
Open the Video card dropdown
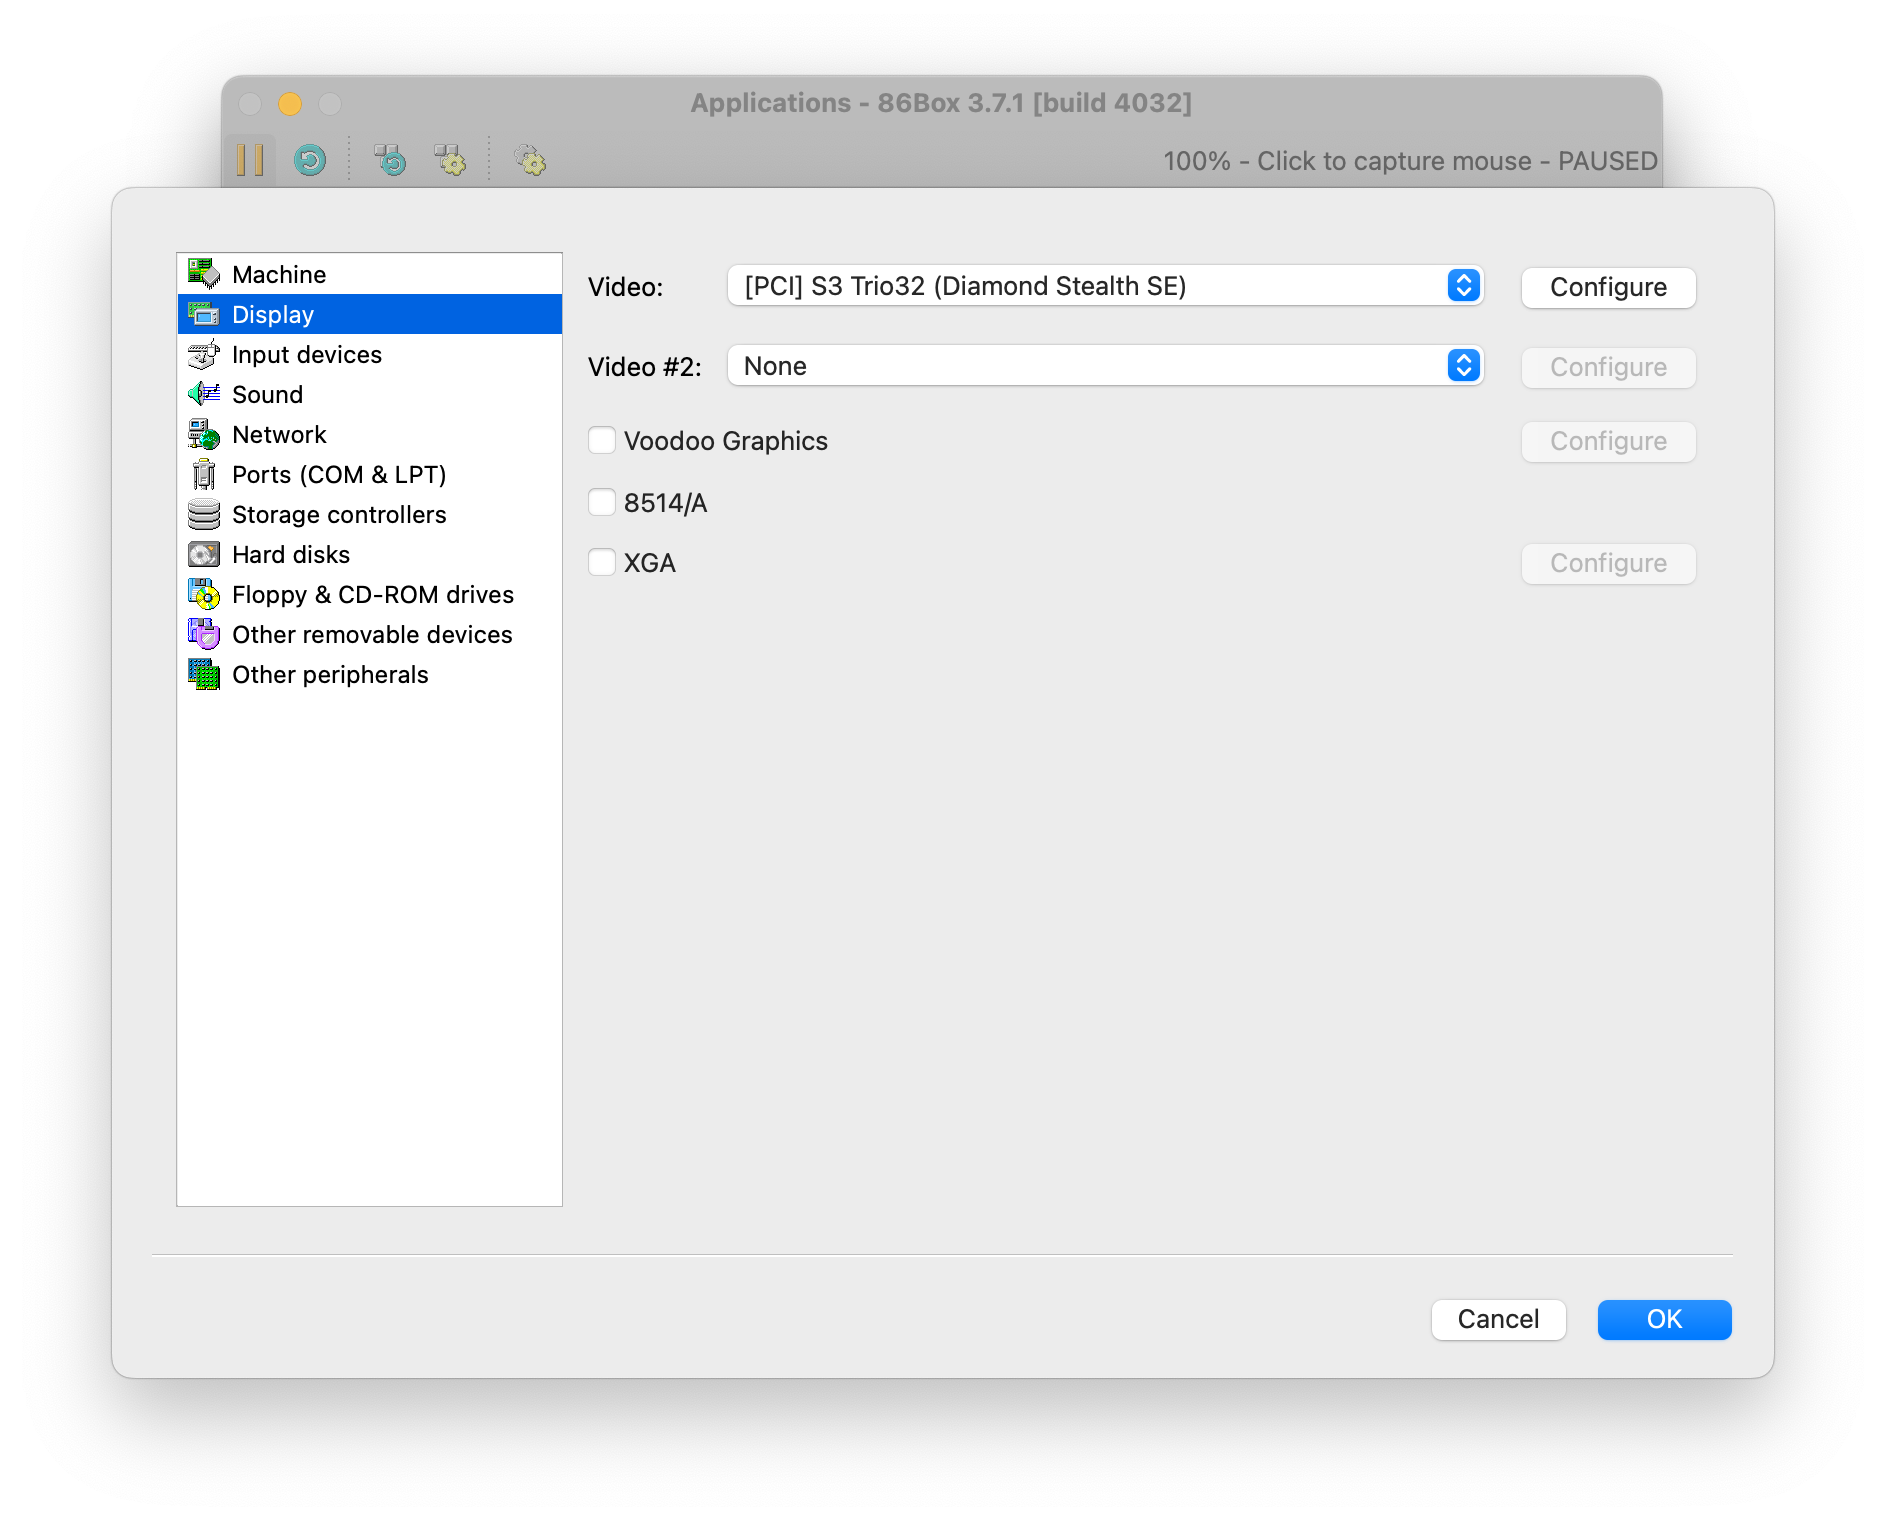coord(1105,286)
